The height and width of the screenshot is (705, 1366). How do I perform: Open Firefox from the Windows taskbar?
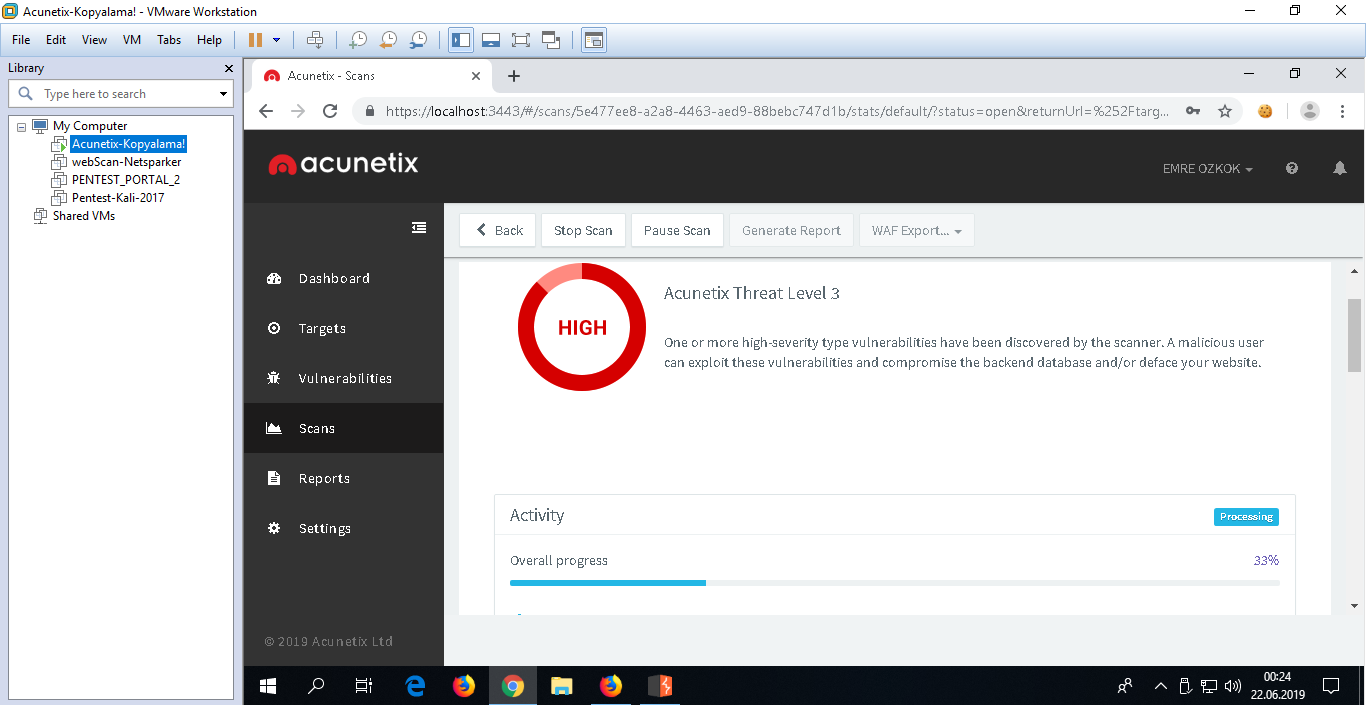[463, 686]
